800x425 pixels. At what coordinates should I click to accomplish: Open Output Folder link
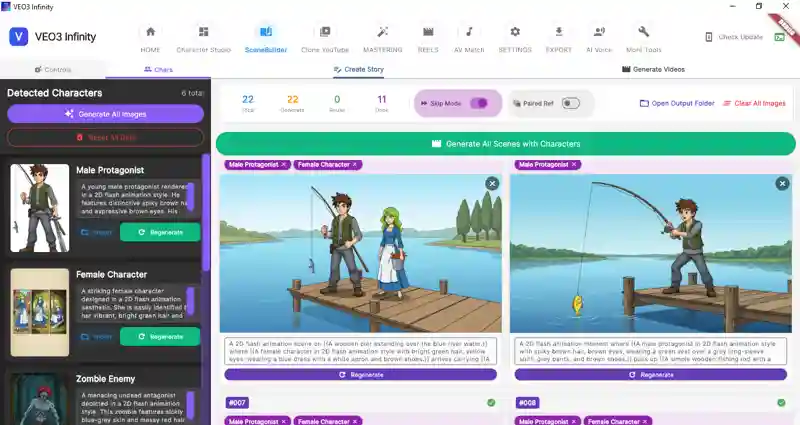pyautogui.click(x=677, y=103)
